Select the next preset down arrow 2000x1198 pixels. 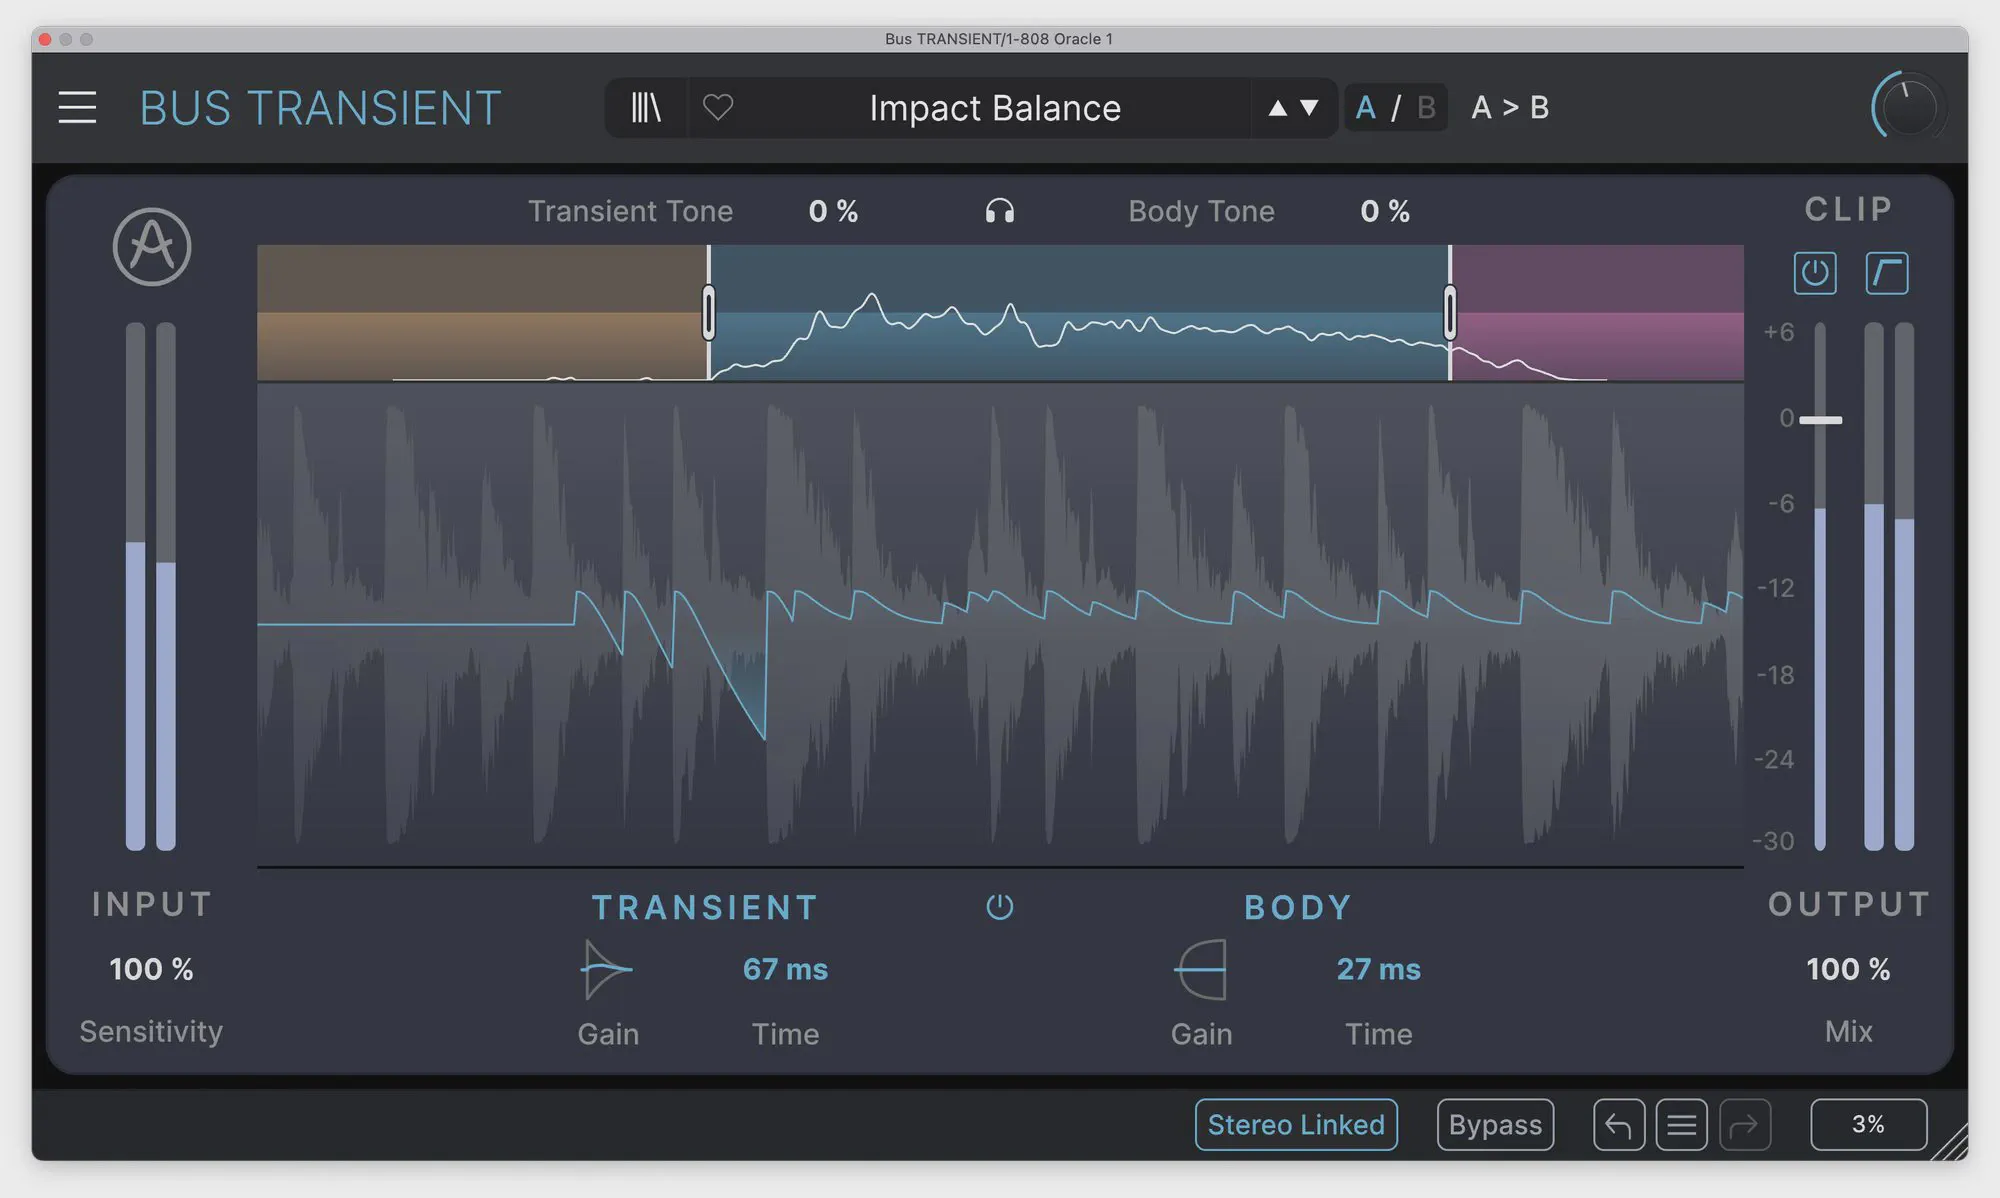[x=1309, y=108]
